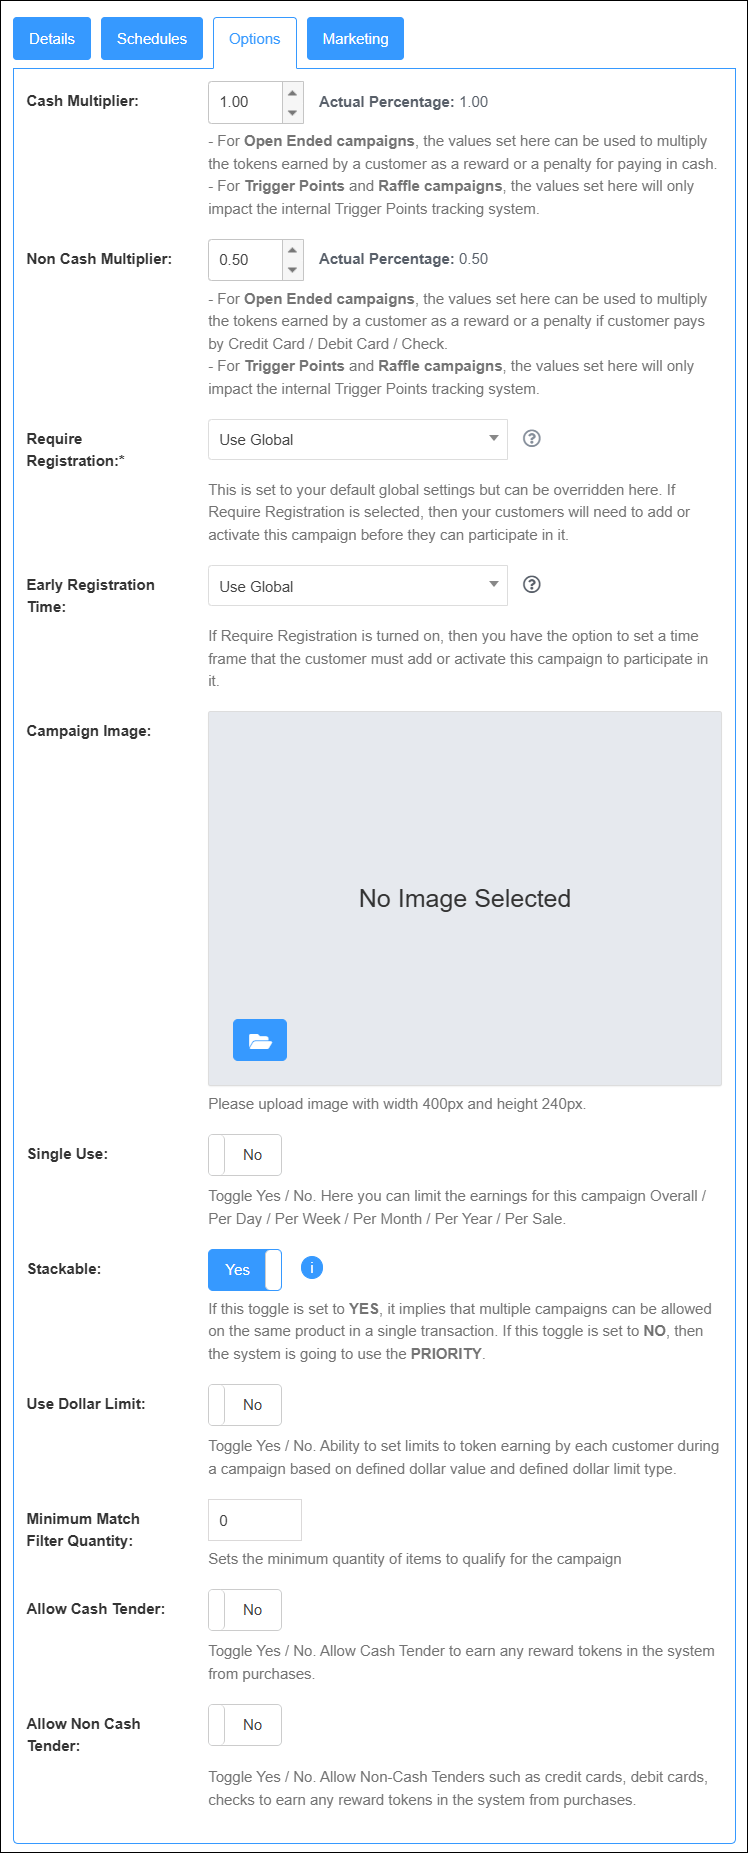Click help icon next to Require Registration
The height and width of the screenshot is (1853, 748).
pyautogui.click(x=532, y=438)
